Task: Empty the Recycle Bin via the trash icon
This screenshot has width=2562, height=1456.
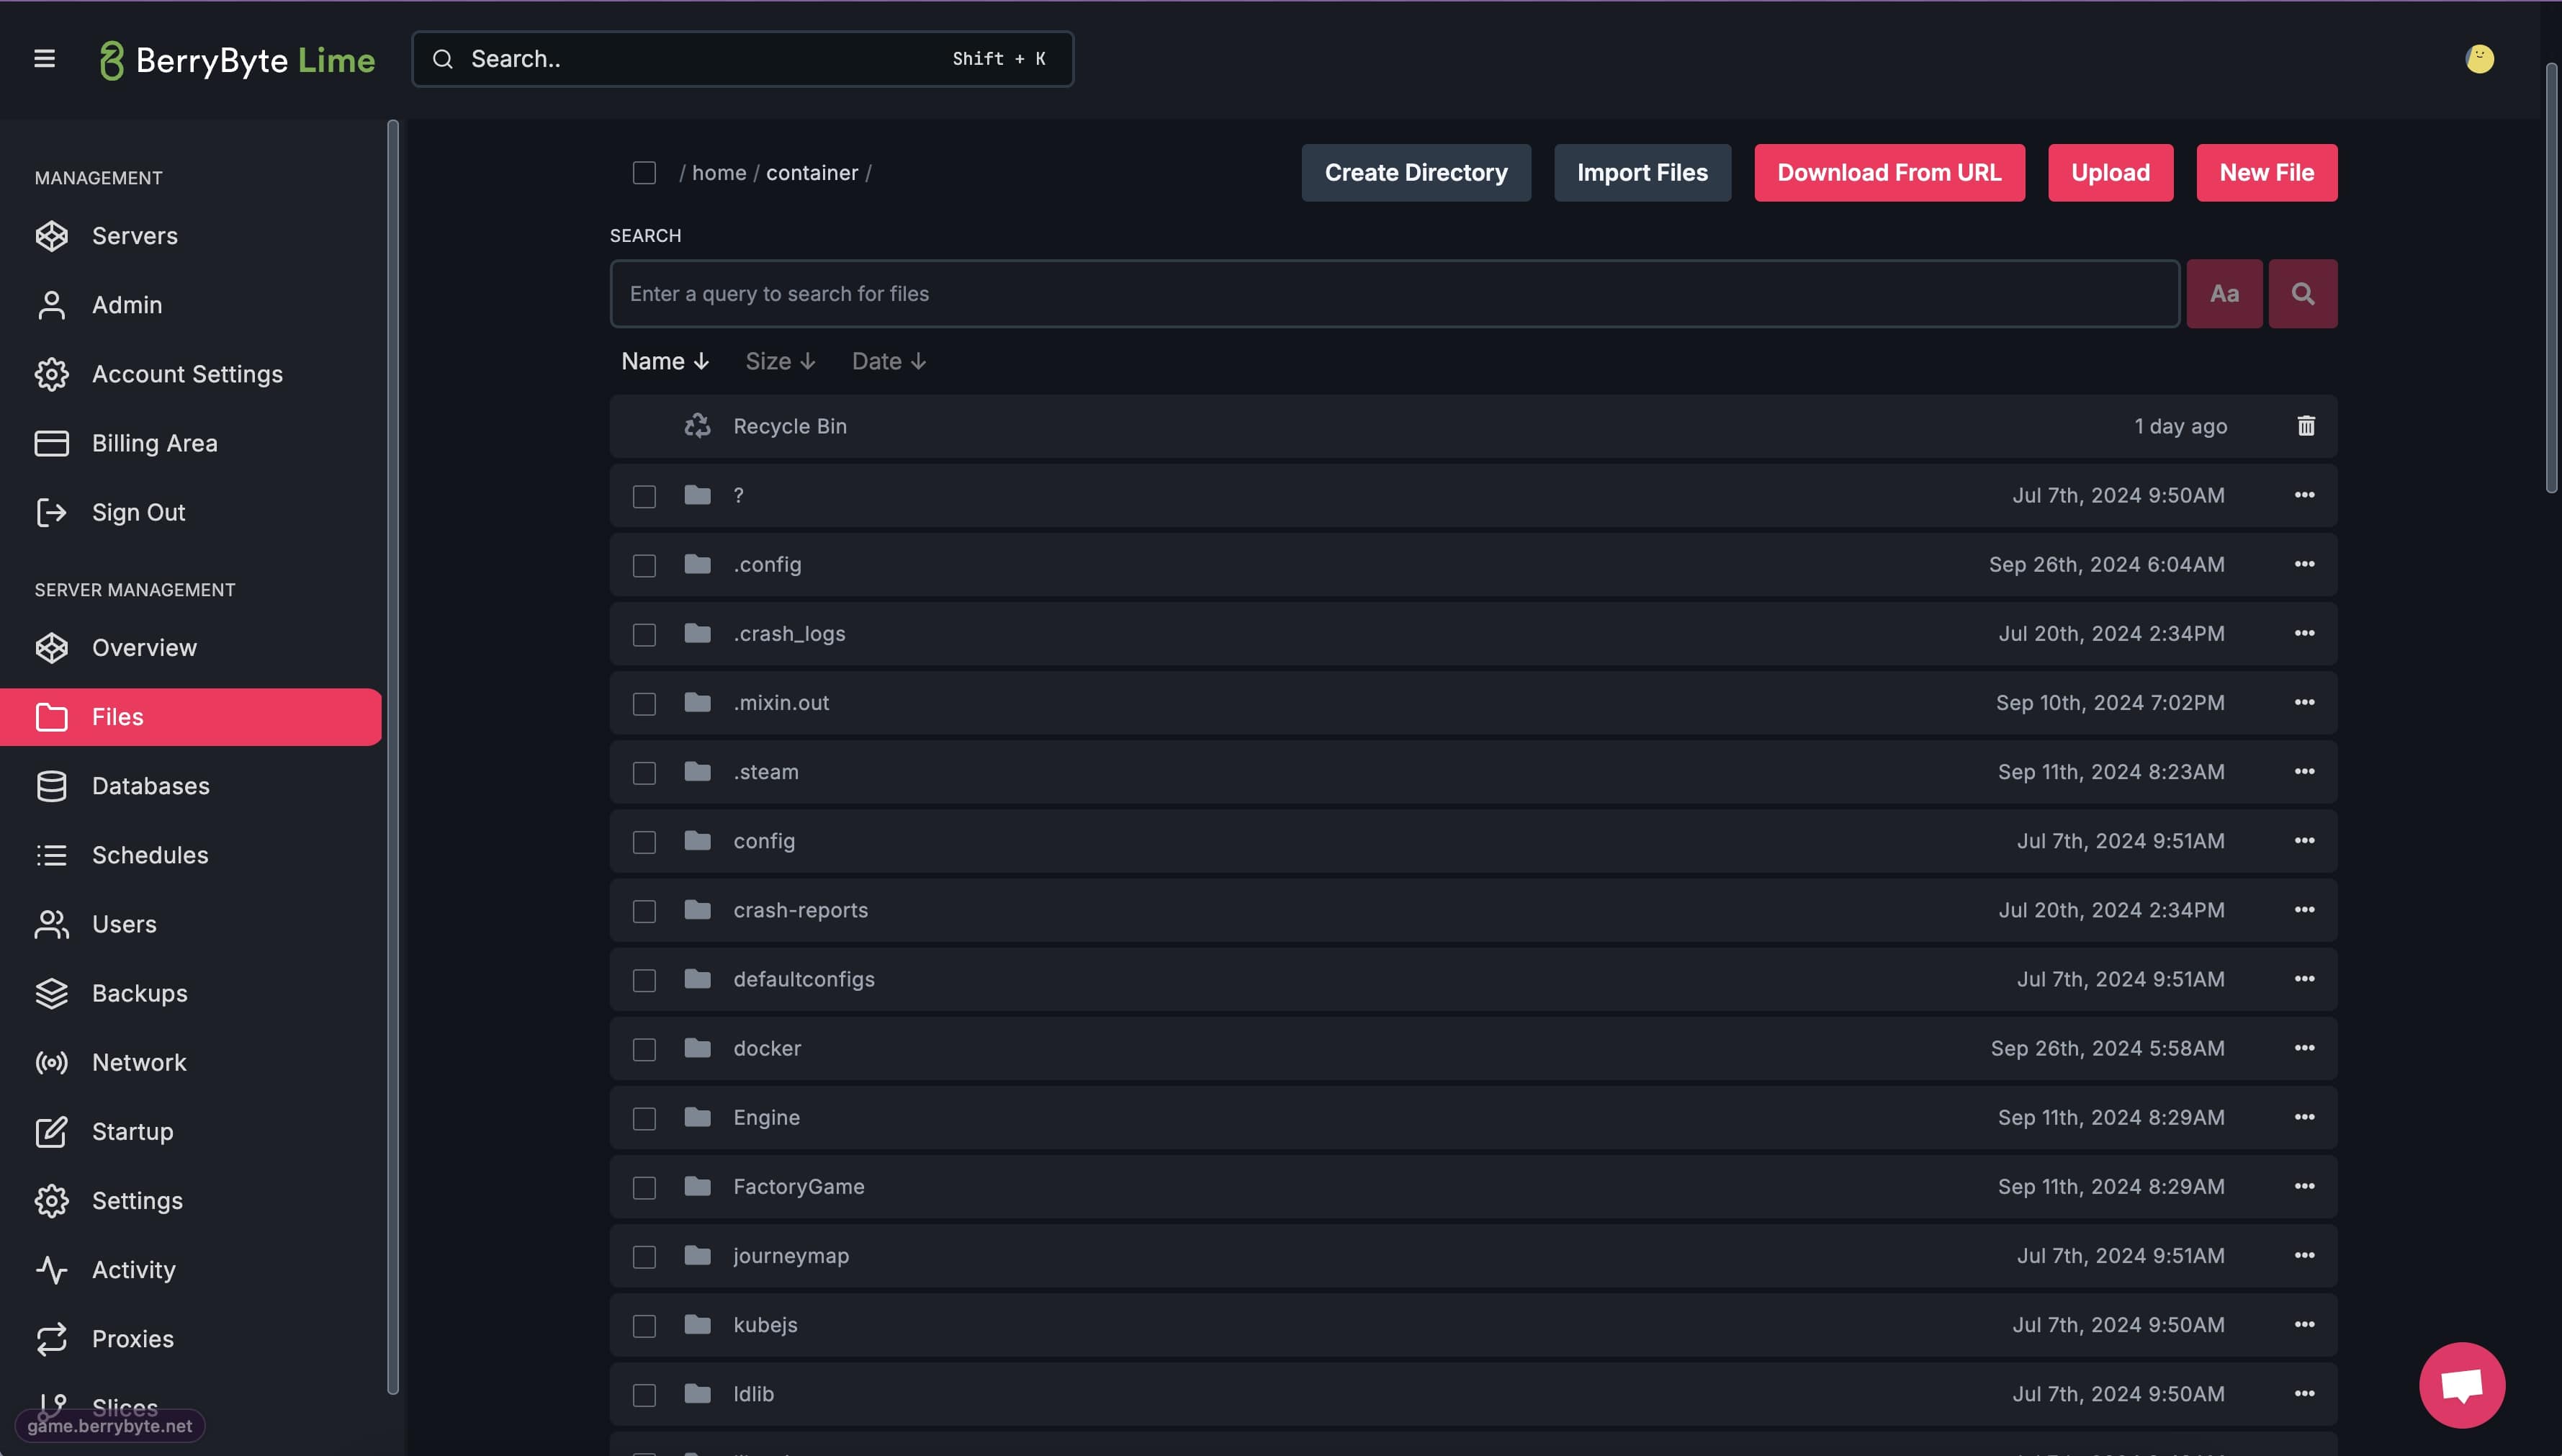Action: (x=2305, y=426)
